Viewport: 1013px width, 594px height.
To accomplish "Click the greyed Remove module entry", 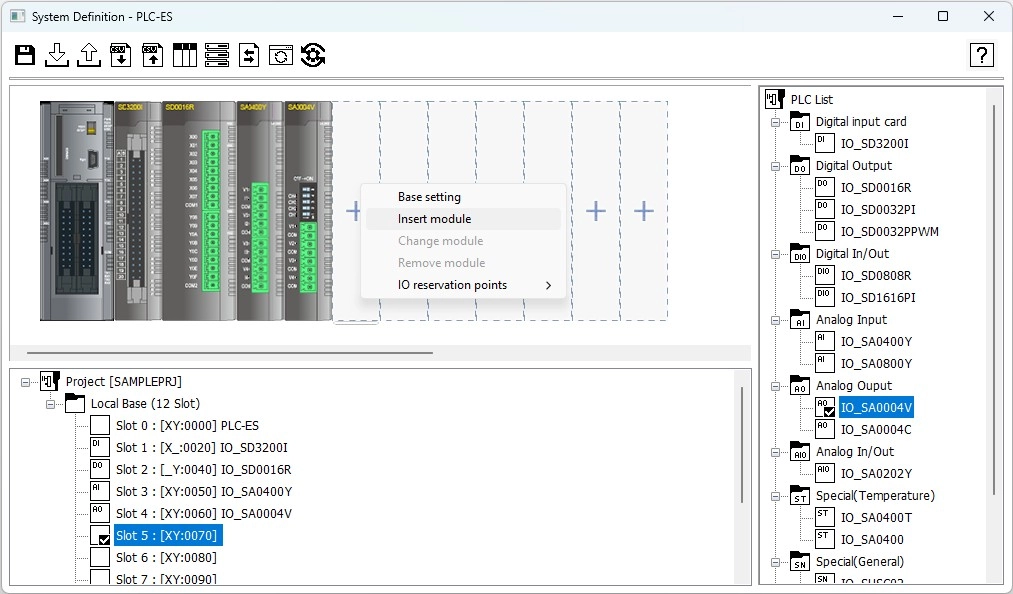I will pos(463,262).
